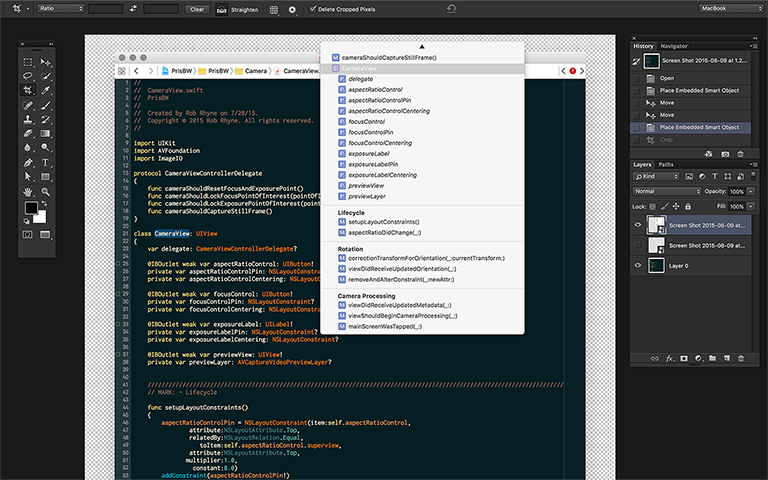
Task: Change screen mode in the toolbox
Action: [x=46, y=235]
